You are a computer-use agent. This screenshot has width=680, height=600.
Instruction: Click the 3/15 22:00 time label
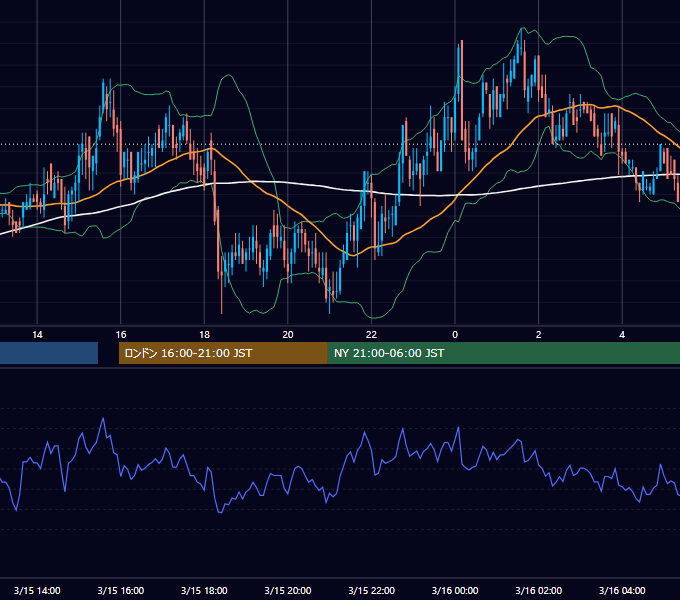tap(371, 590)
